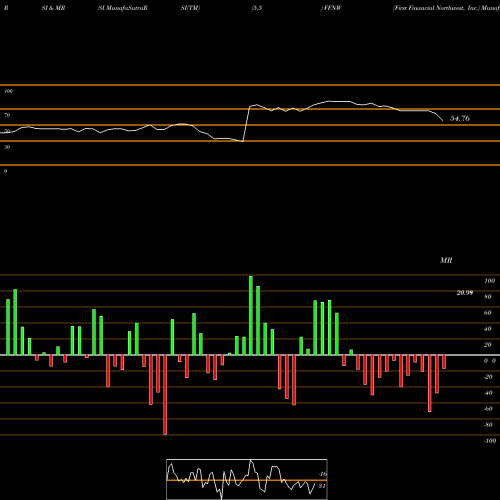Click the 100 label on the MR axis
500x500 pixels.
point(489,281)
